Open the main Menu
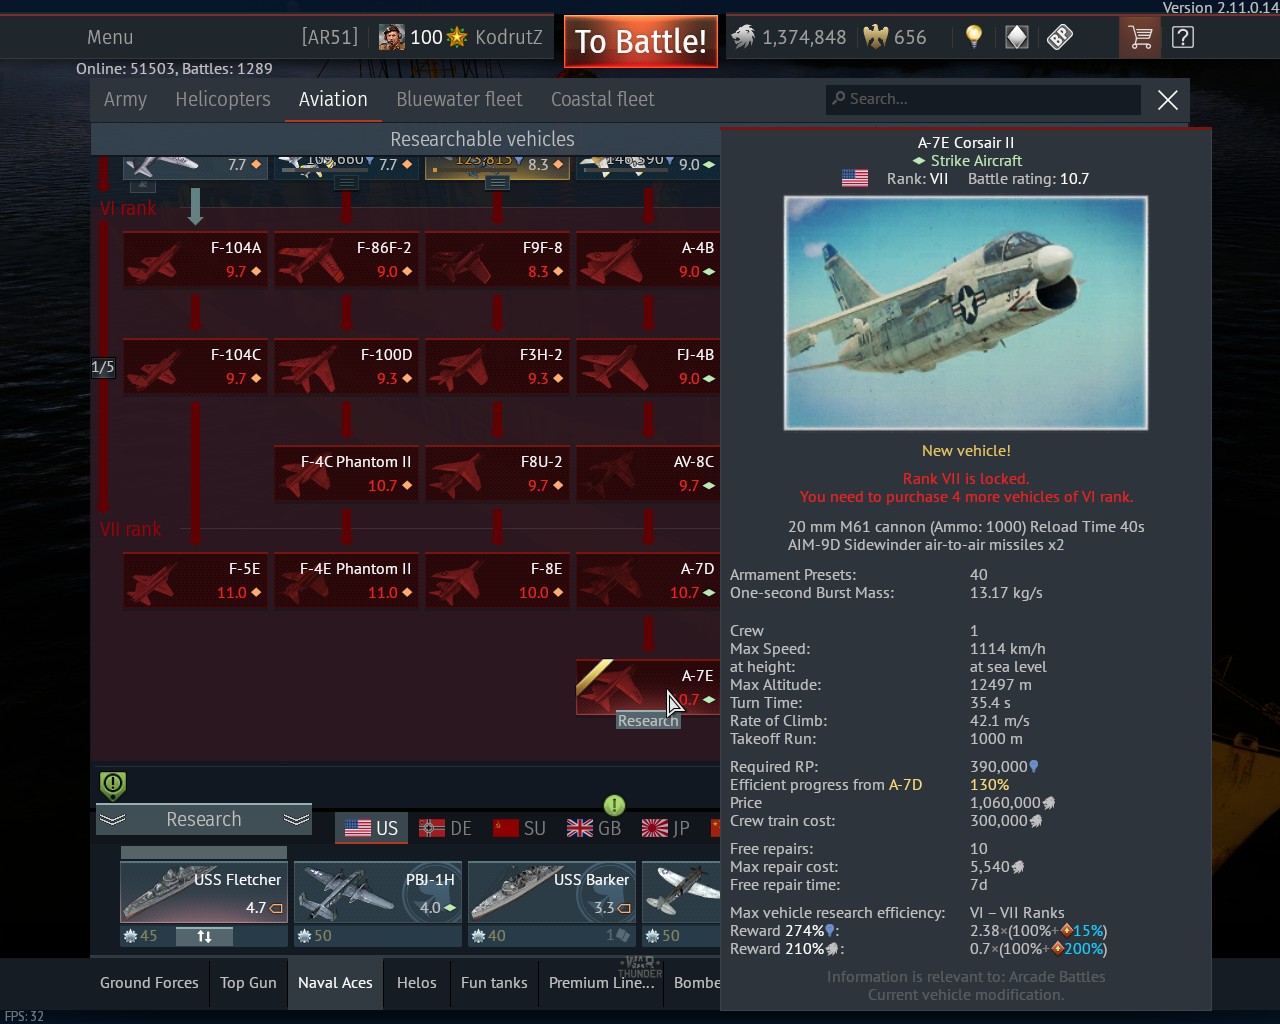The image size is (1280, 1024). point(110,37)
